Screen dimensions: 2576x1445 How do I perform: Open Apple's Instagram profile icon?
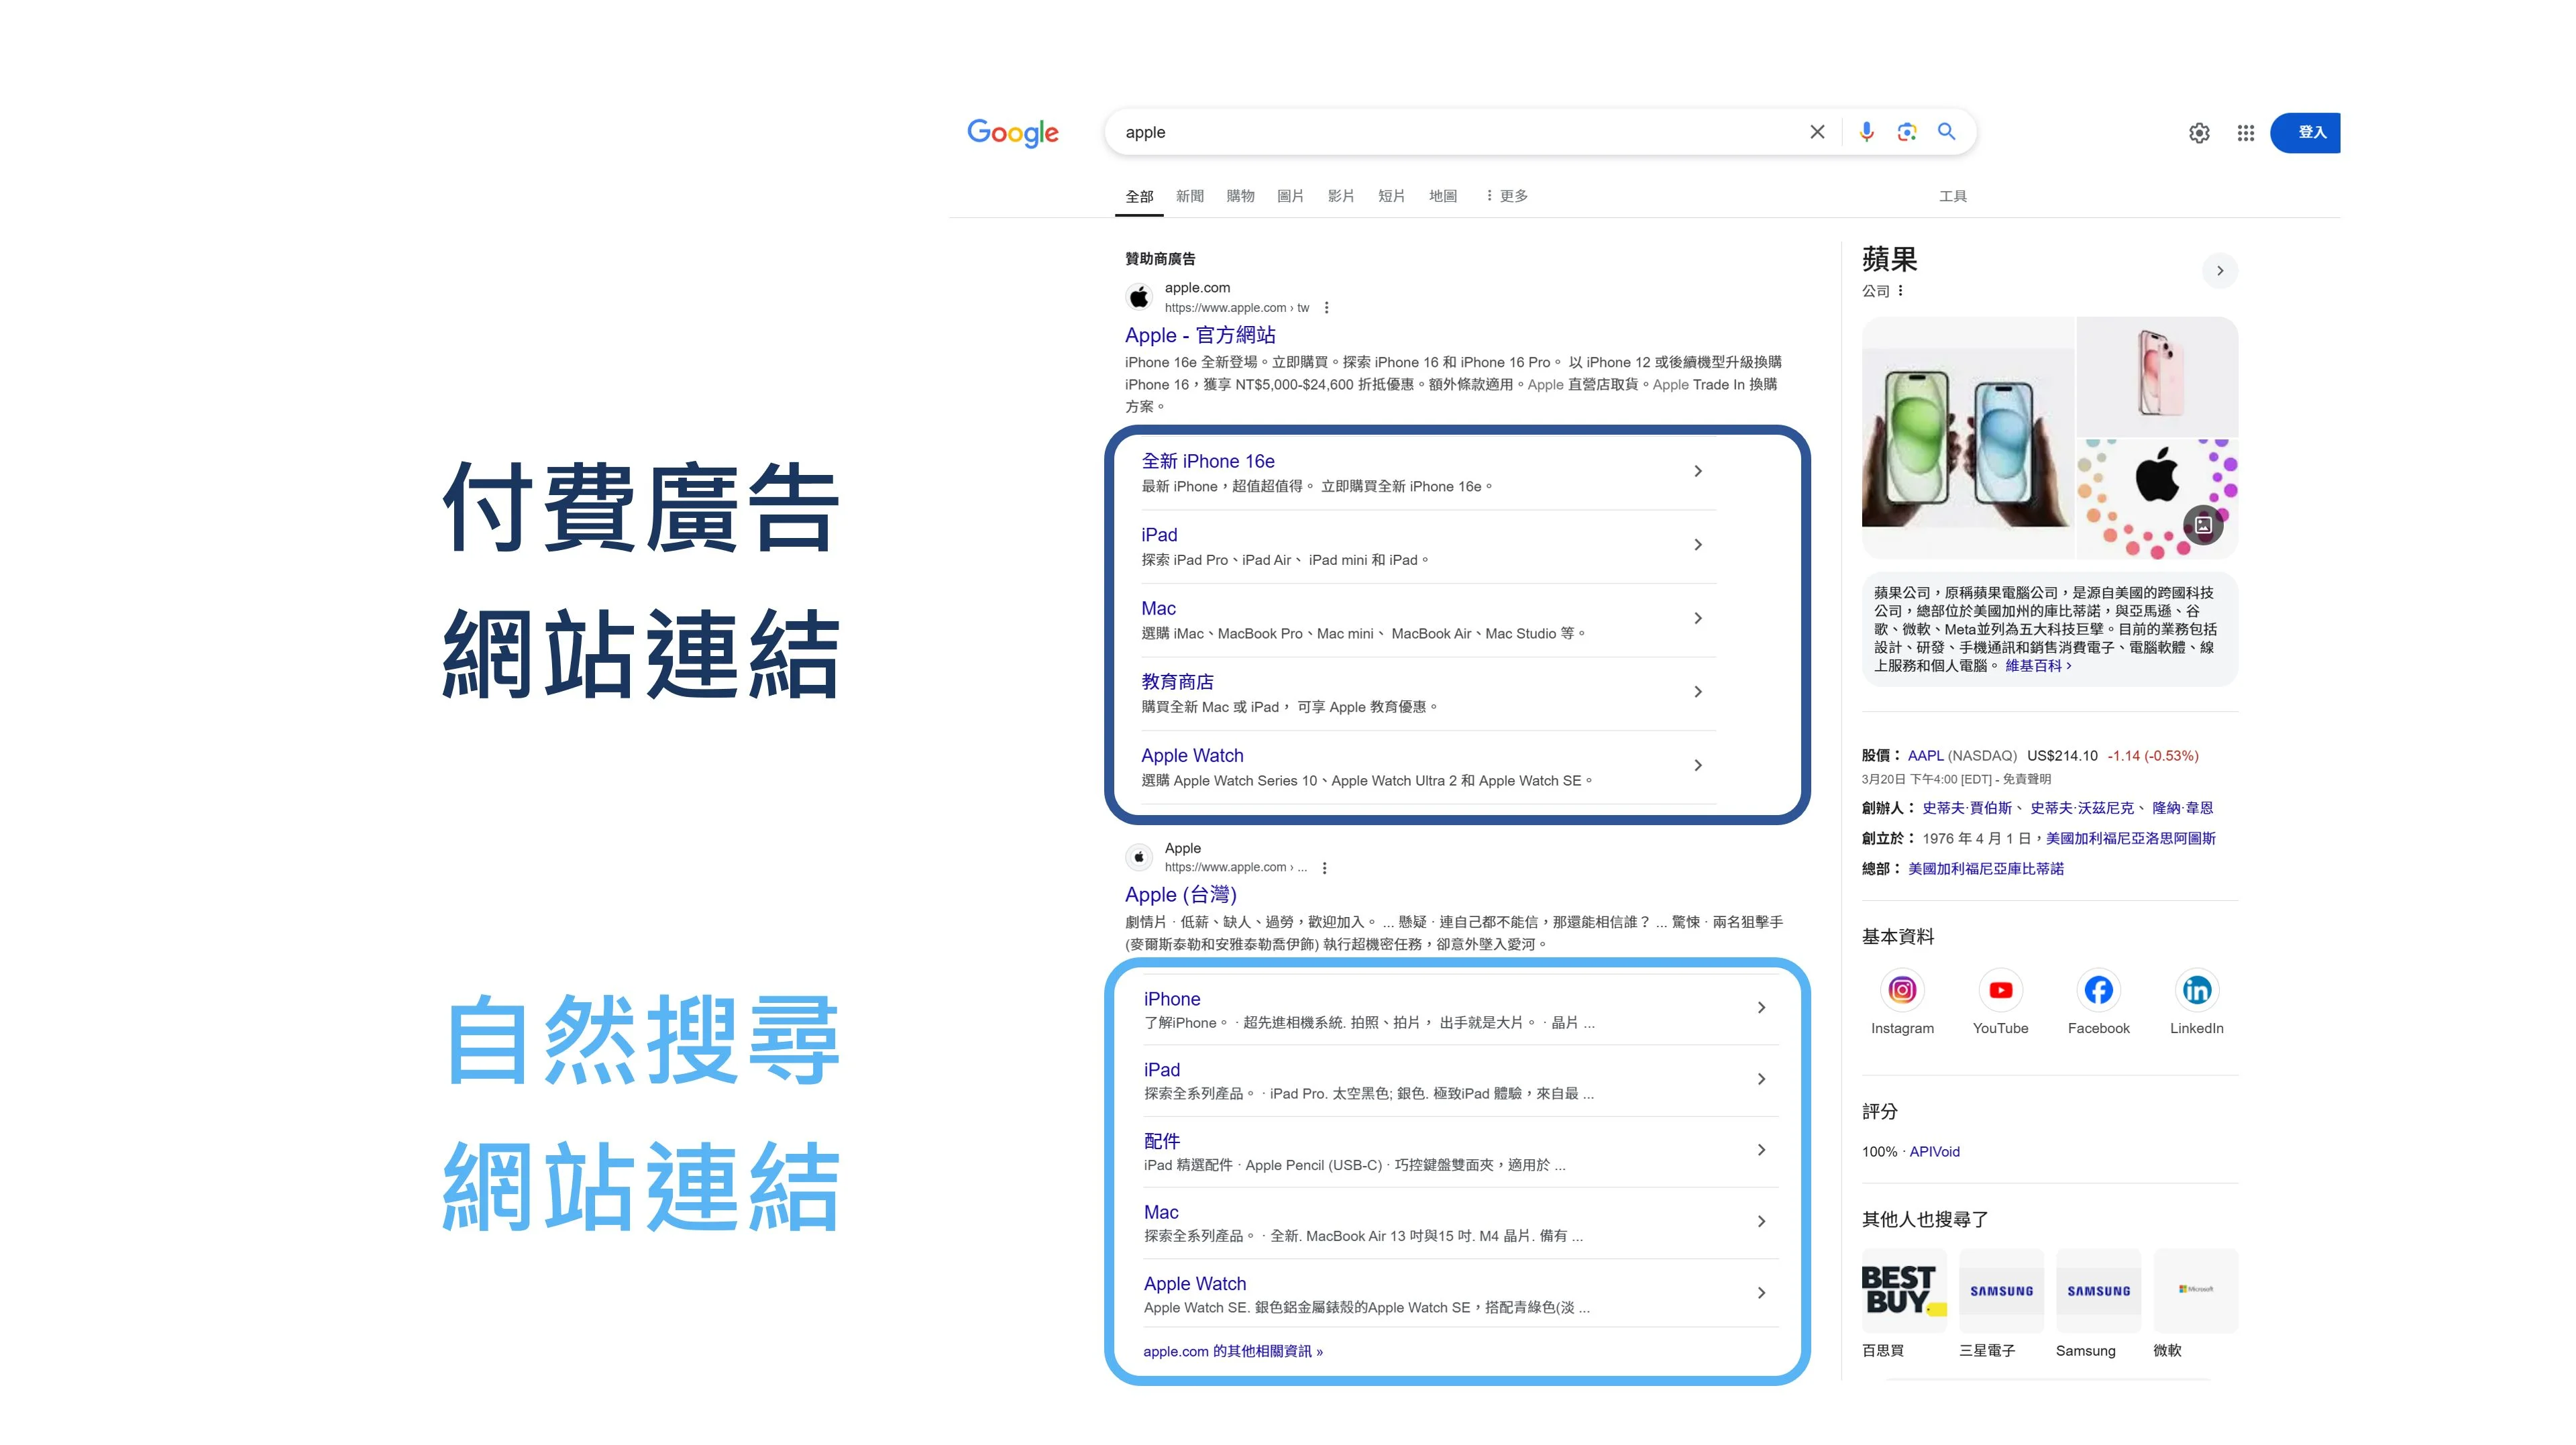pyautogui.click(x=1902, y=990)
